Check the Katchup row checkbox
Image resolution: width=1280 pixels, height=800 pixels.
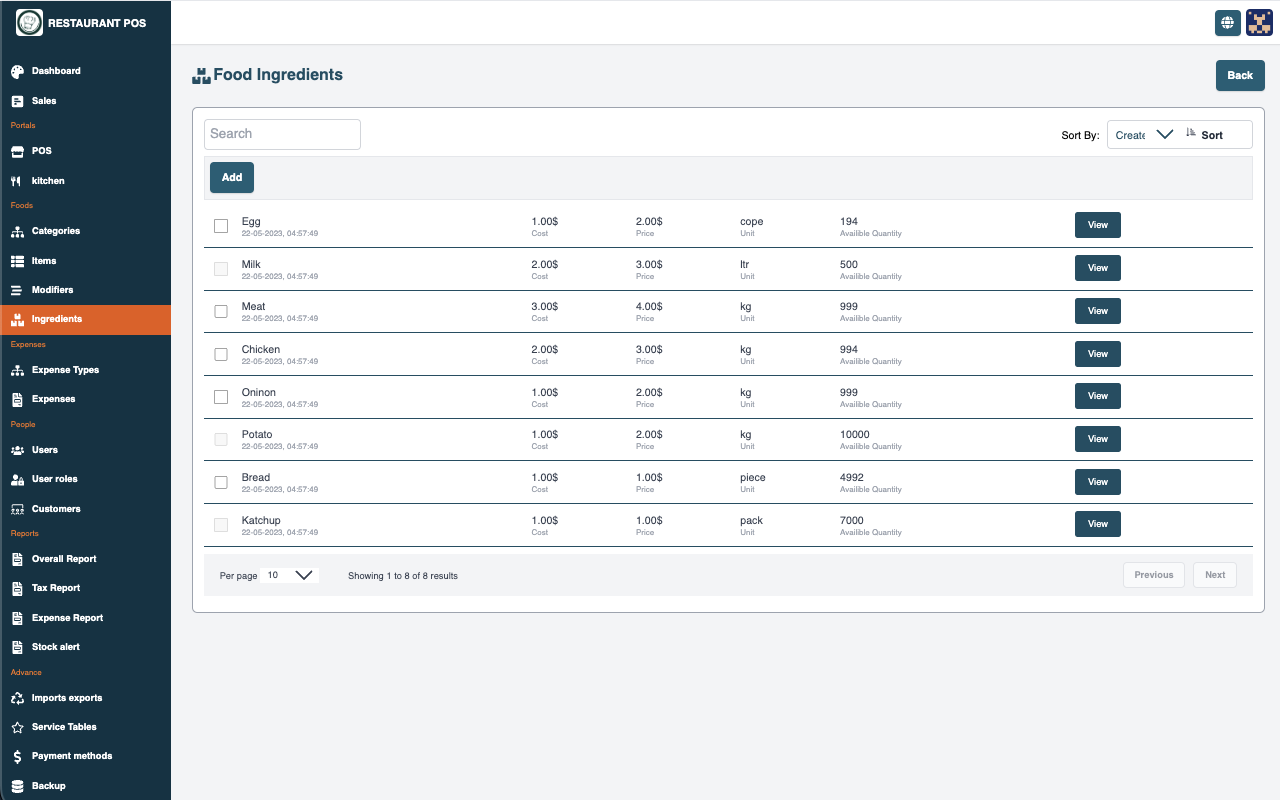[221, 524]
